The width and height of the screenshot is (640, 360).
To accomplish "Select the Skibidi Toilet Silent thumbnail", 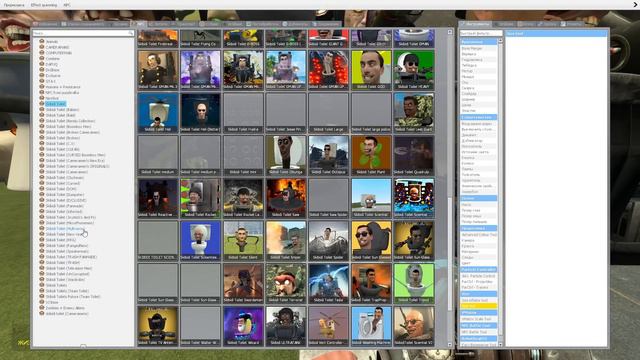I will pos(243,241).
